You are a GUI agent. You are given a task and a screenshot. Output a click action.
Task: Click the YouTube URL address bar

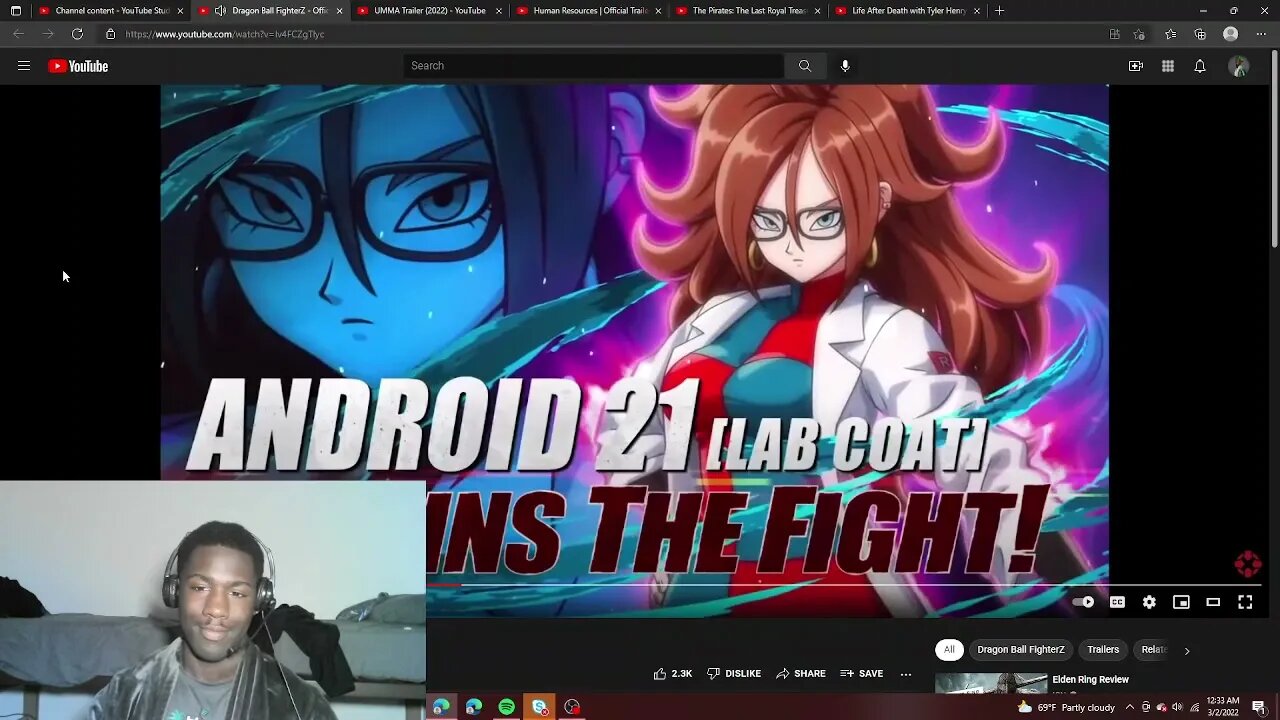[600, 34]
